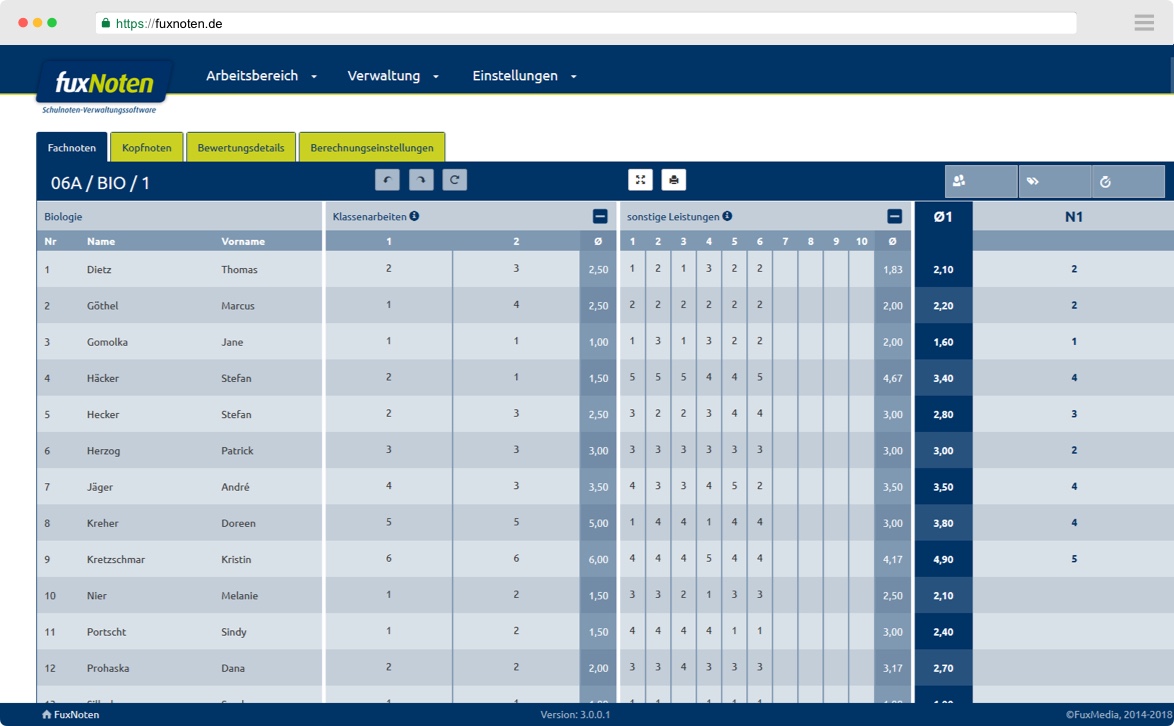Image resolution: width=1174 pixels, height=726 pixels.
Task: Click the Biologie subject header
Action: pos(63,217)
